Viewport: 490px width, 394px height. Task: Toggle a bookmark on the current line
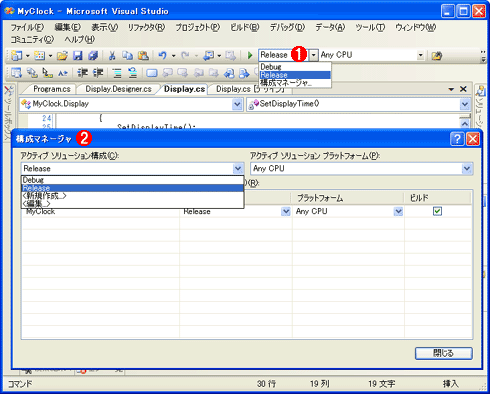(152, 73)
